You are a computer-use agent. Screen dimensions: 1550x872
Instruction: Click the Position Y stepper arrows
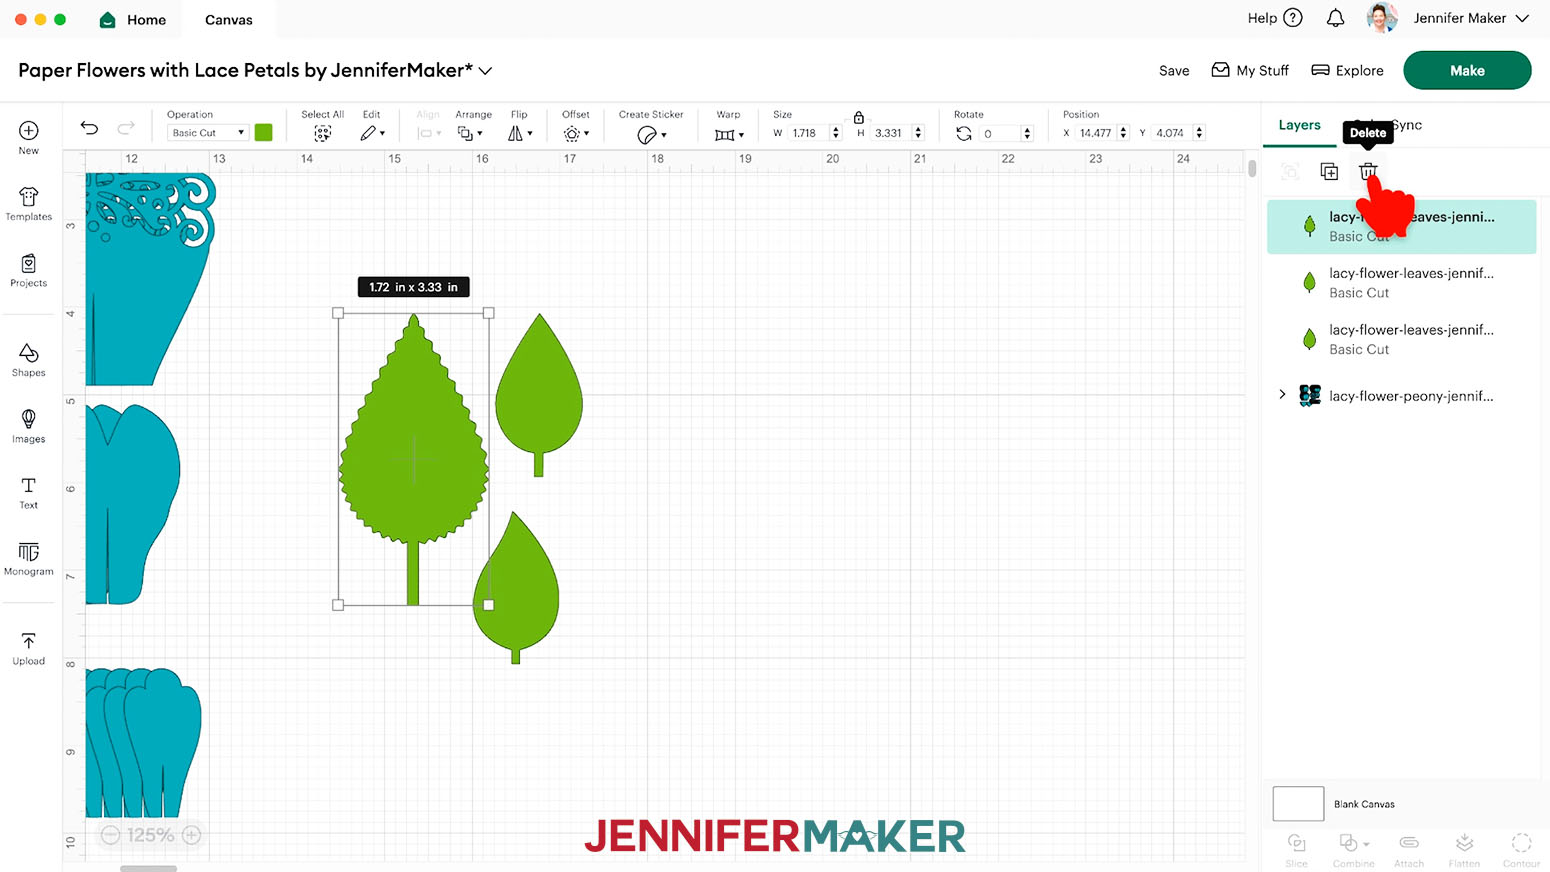tap(1199, 133)
